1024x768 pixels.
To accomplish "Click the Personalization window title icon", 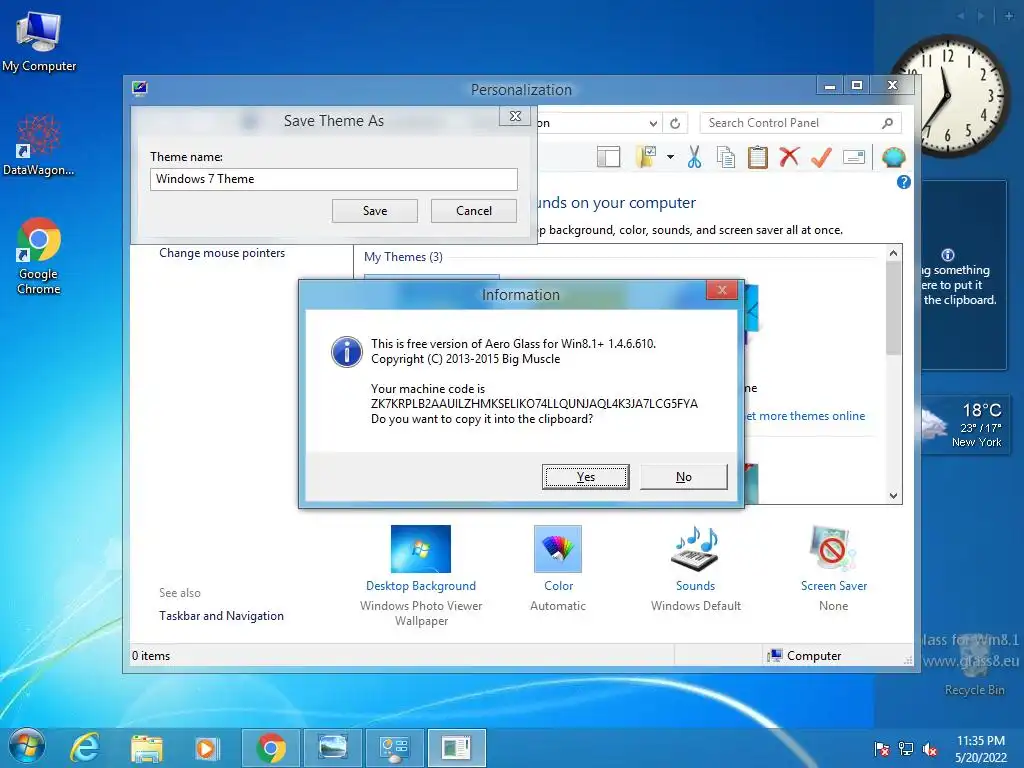I will [140, 89].
